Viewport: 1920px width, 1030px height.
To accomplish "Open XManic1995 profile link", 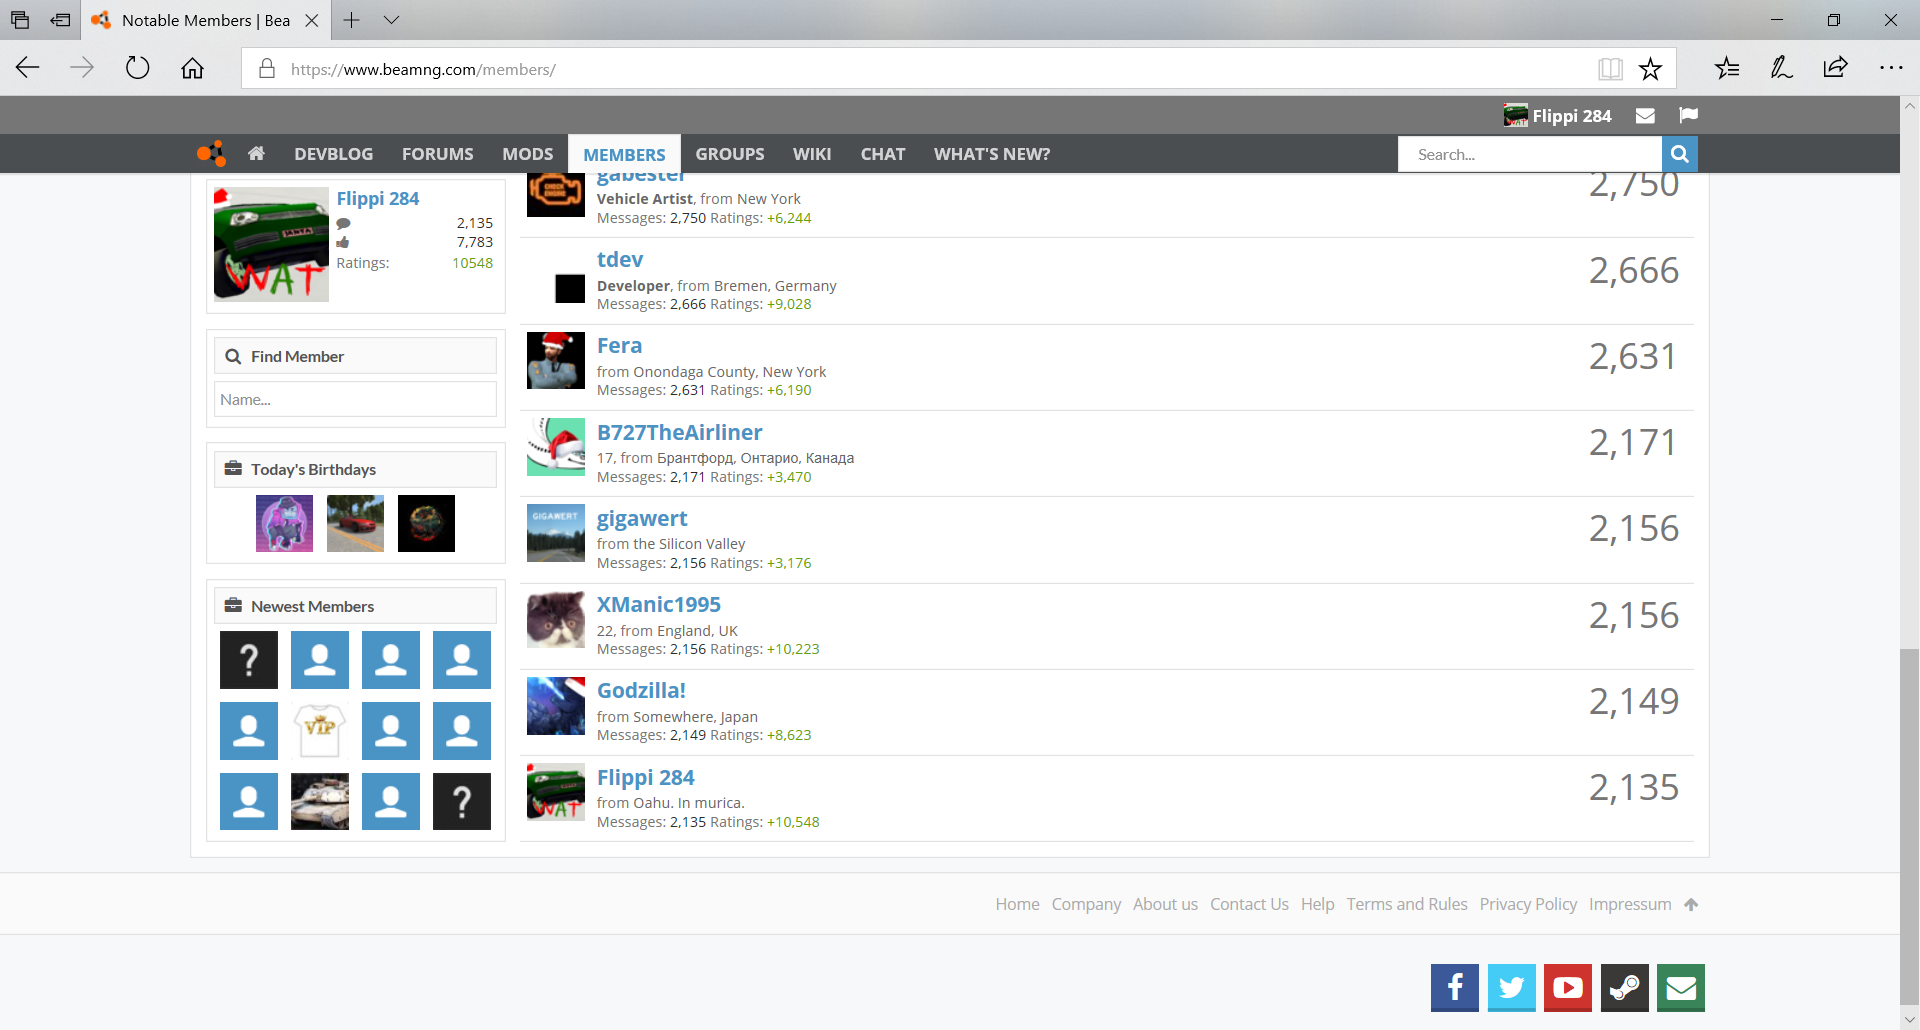I will click(659, 604).
